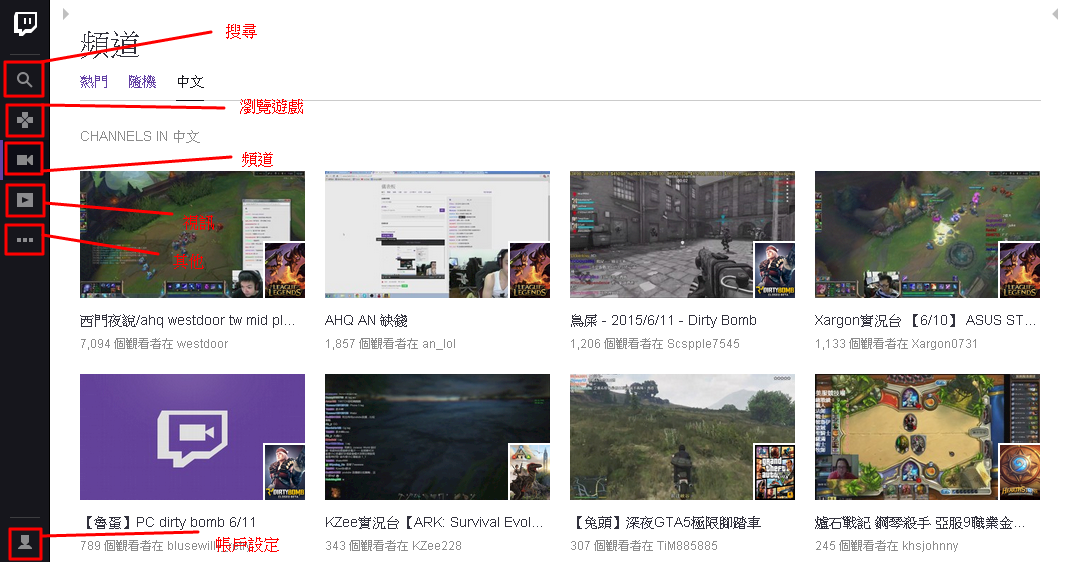This screenshot has width=1070, height=562.
Task: Open westdoor stream thumbnail
Action: [192, 235]
